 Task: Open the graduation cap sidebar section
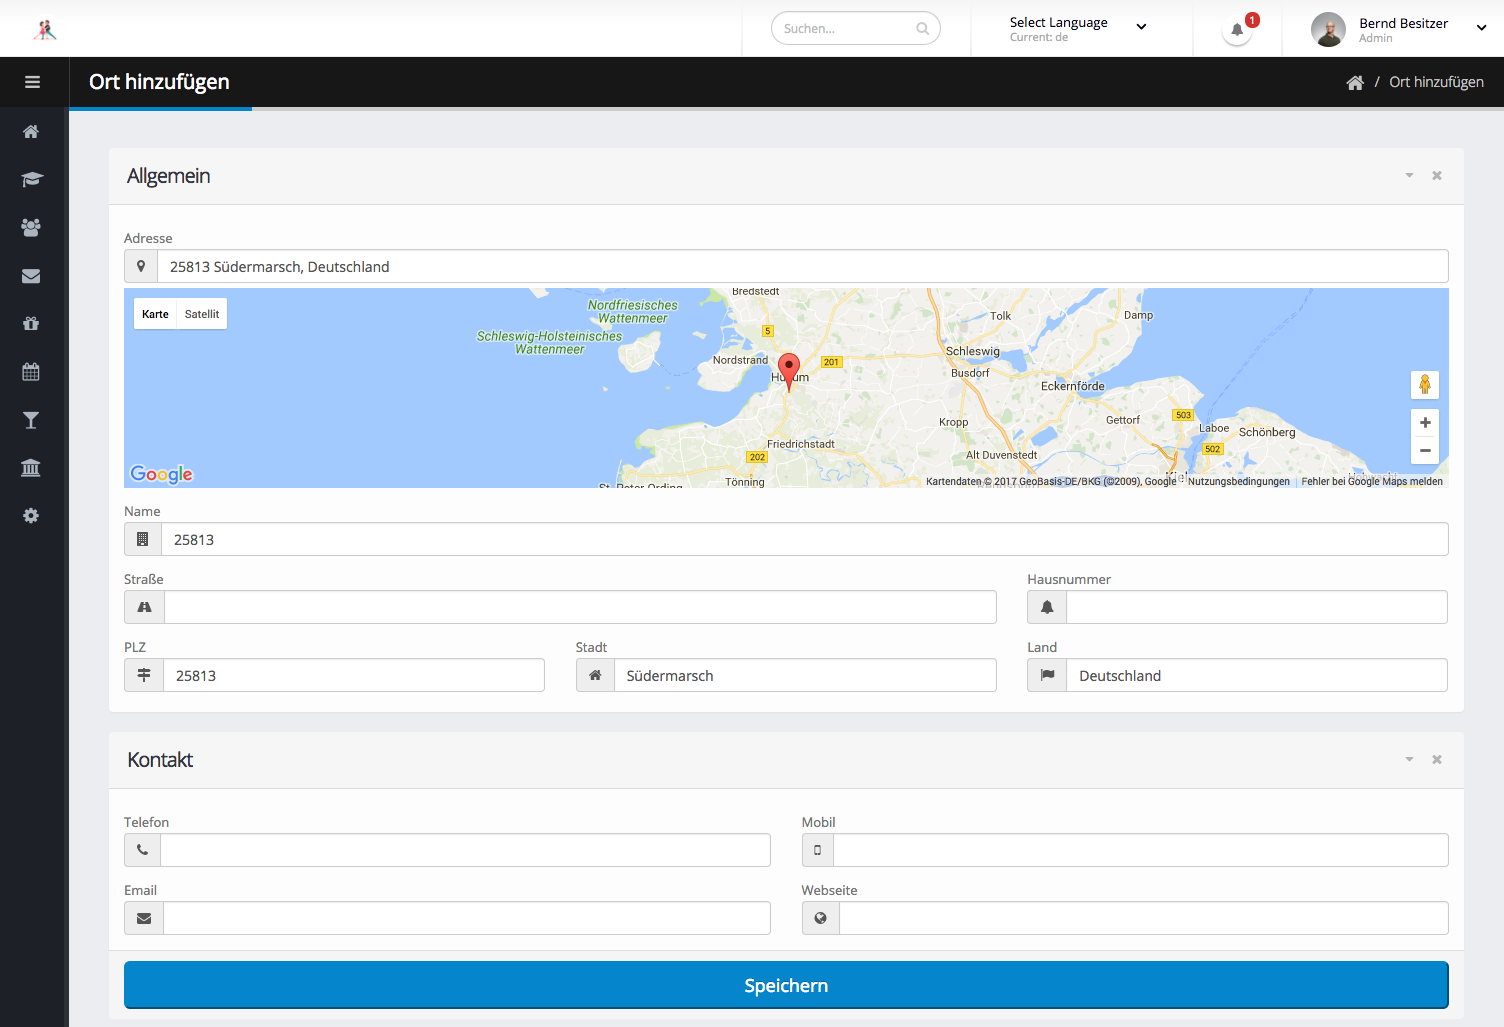(x=31, y=180)
